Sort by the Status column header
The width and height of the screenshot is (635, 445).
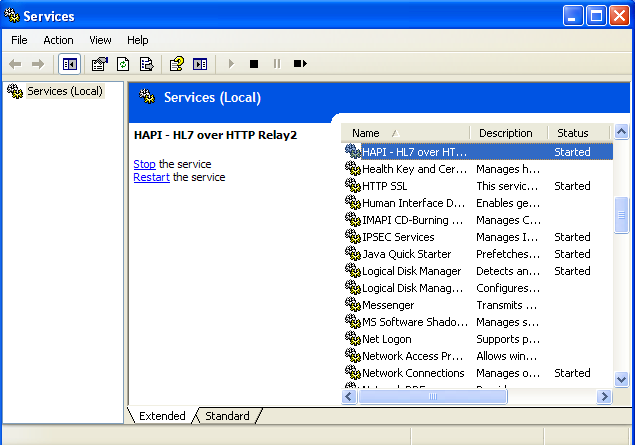click(x=579, y=133)
